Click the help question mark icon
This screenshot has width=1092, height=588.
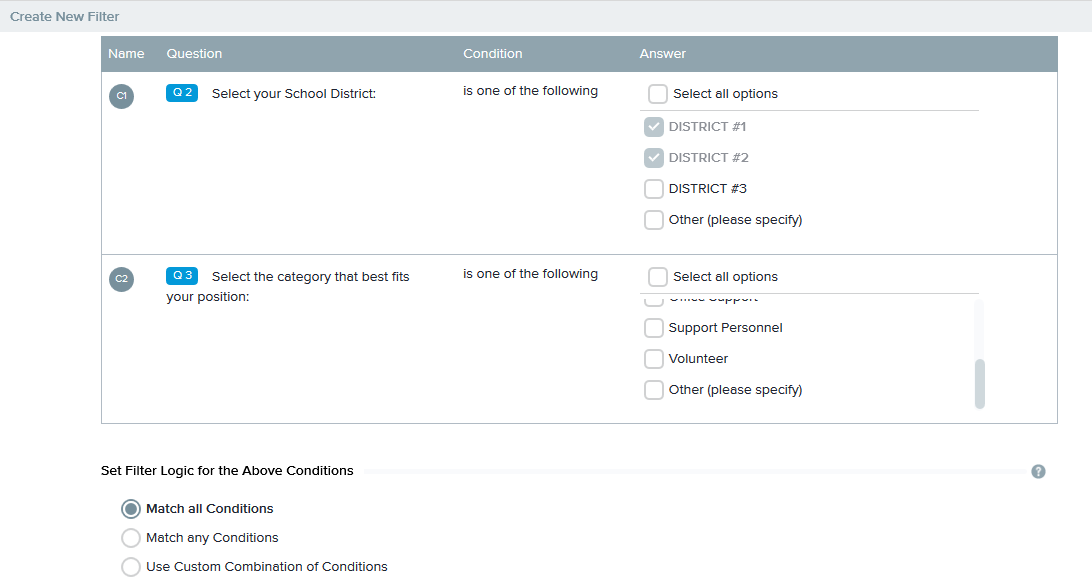1038,471
